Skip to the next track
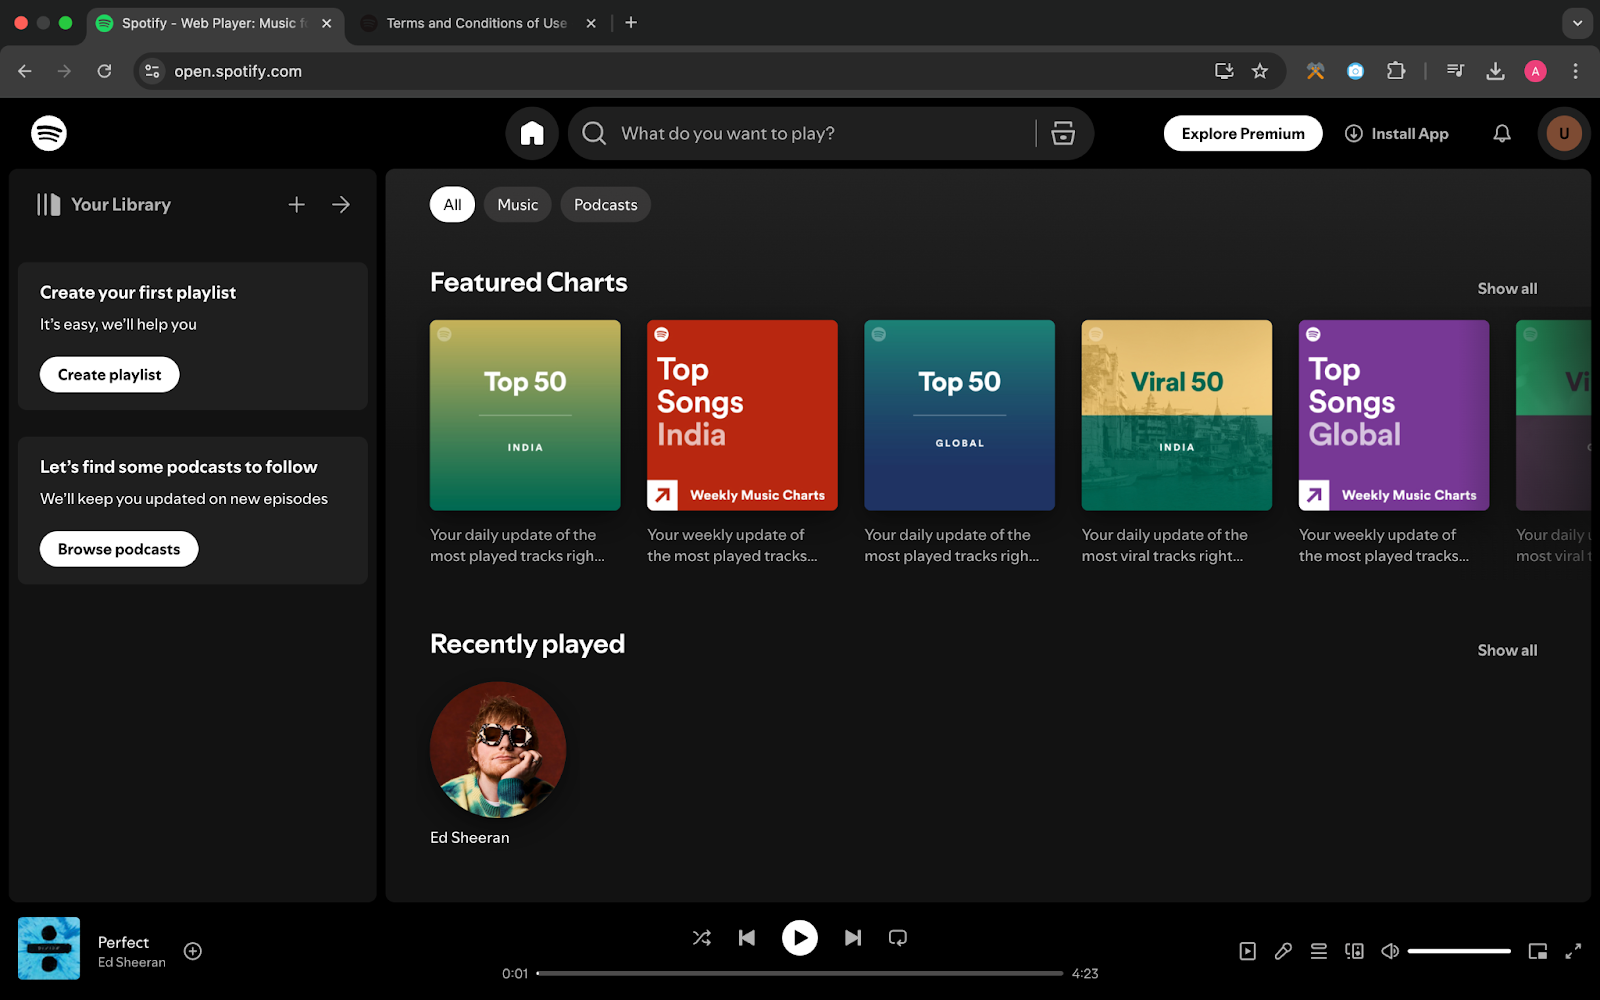The image size is (1600, 1000). pos(852,938)
